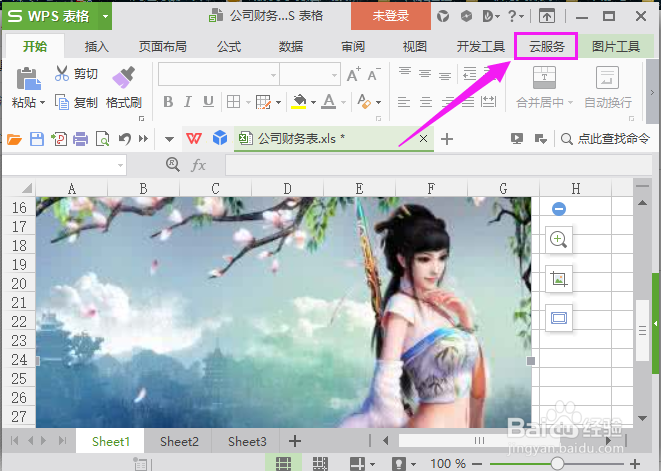Viewport: 661px width, 471px height.
Task: Decrease font size with A- icon
Action: [374, 74]
